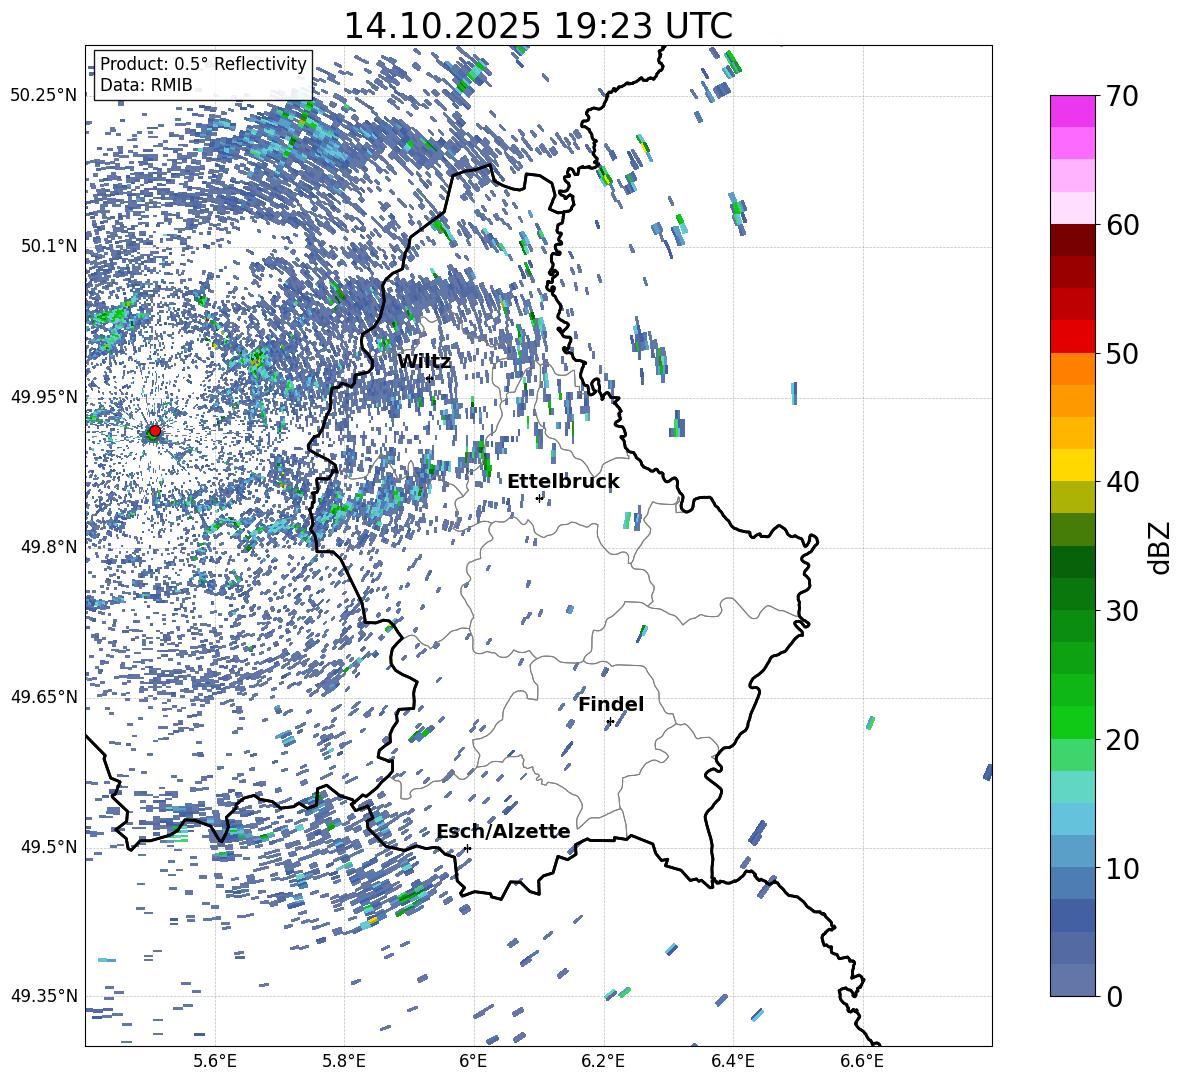The image size is (1184, 1081).
Task: Click the 49.8°N latitude label
Action: point(48,547)
